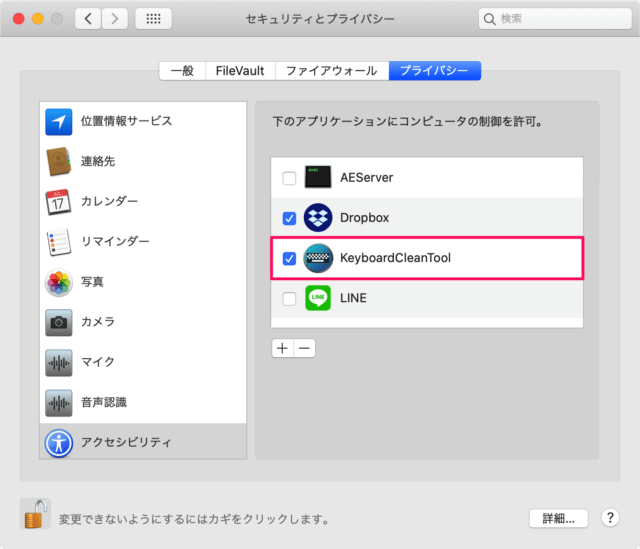Image resolution: width=640 pixels, height=549 pixels.
Task: Choose the リマインダー list icon
Action: point(59,242)
